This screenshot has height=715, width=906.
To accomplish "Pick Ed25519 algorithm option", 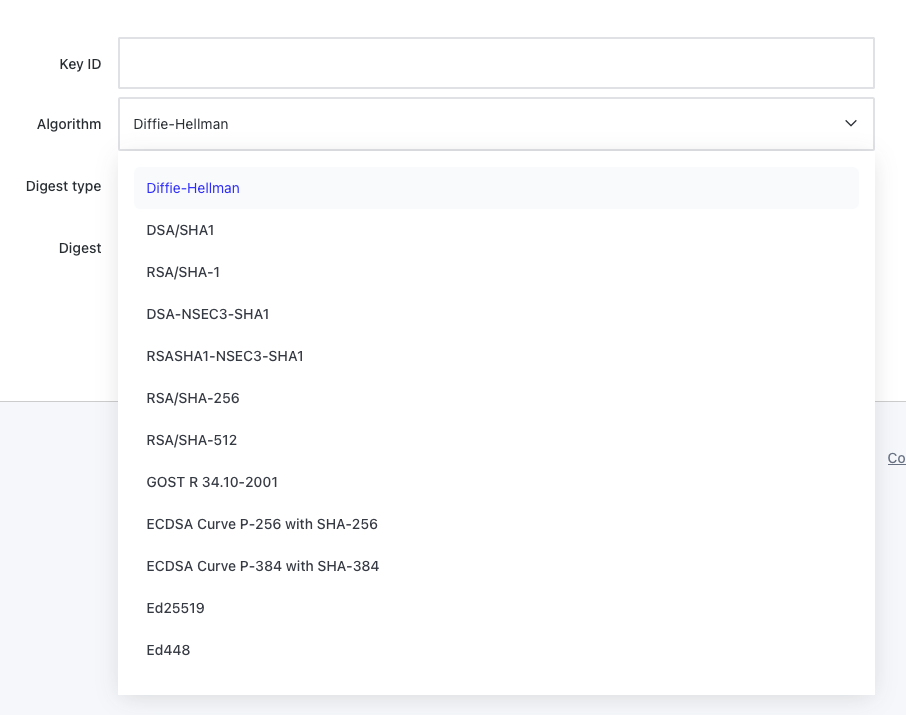I will (175, 607).
